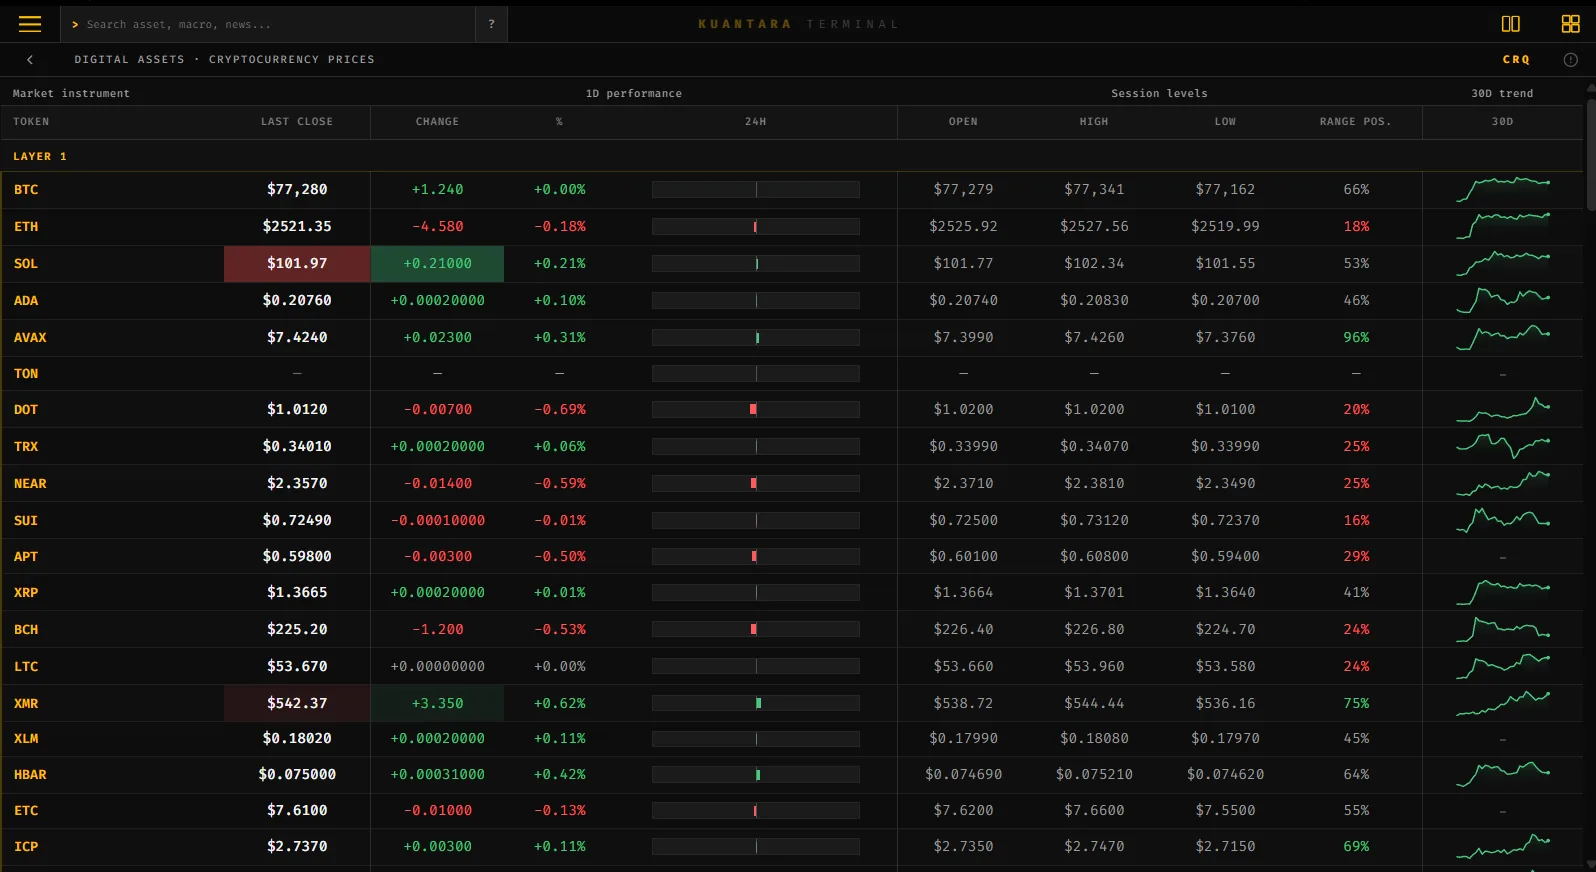Sort by RANGE POS. column header

pos(1355,122)
